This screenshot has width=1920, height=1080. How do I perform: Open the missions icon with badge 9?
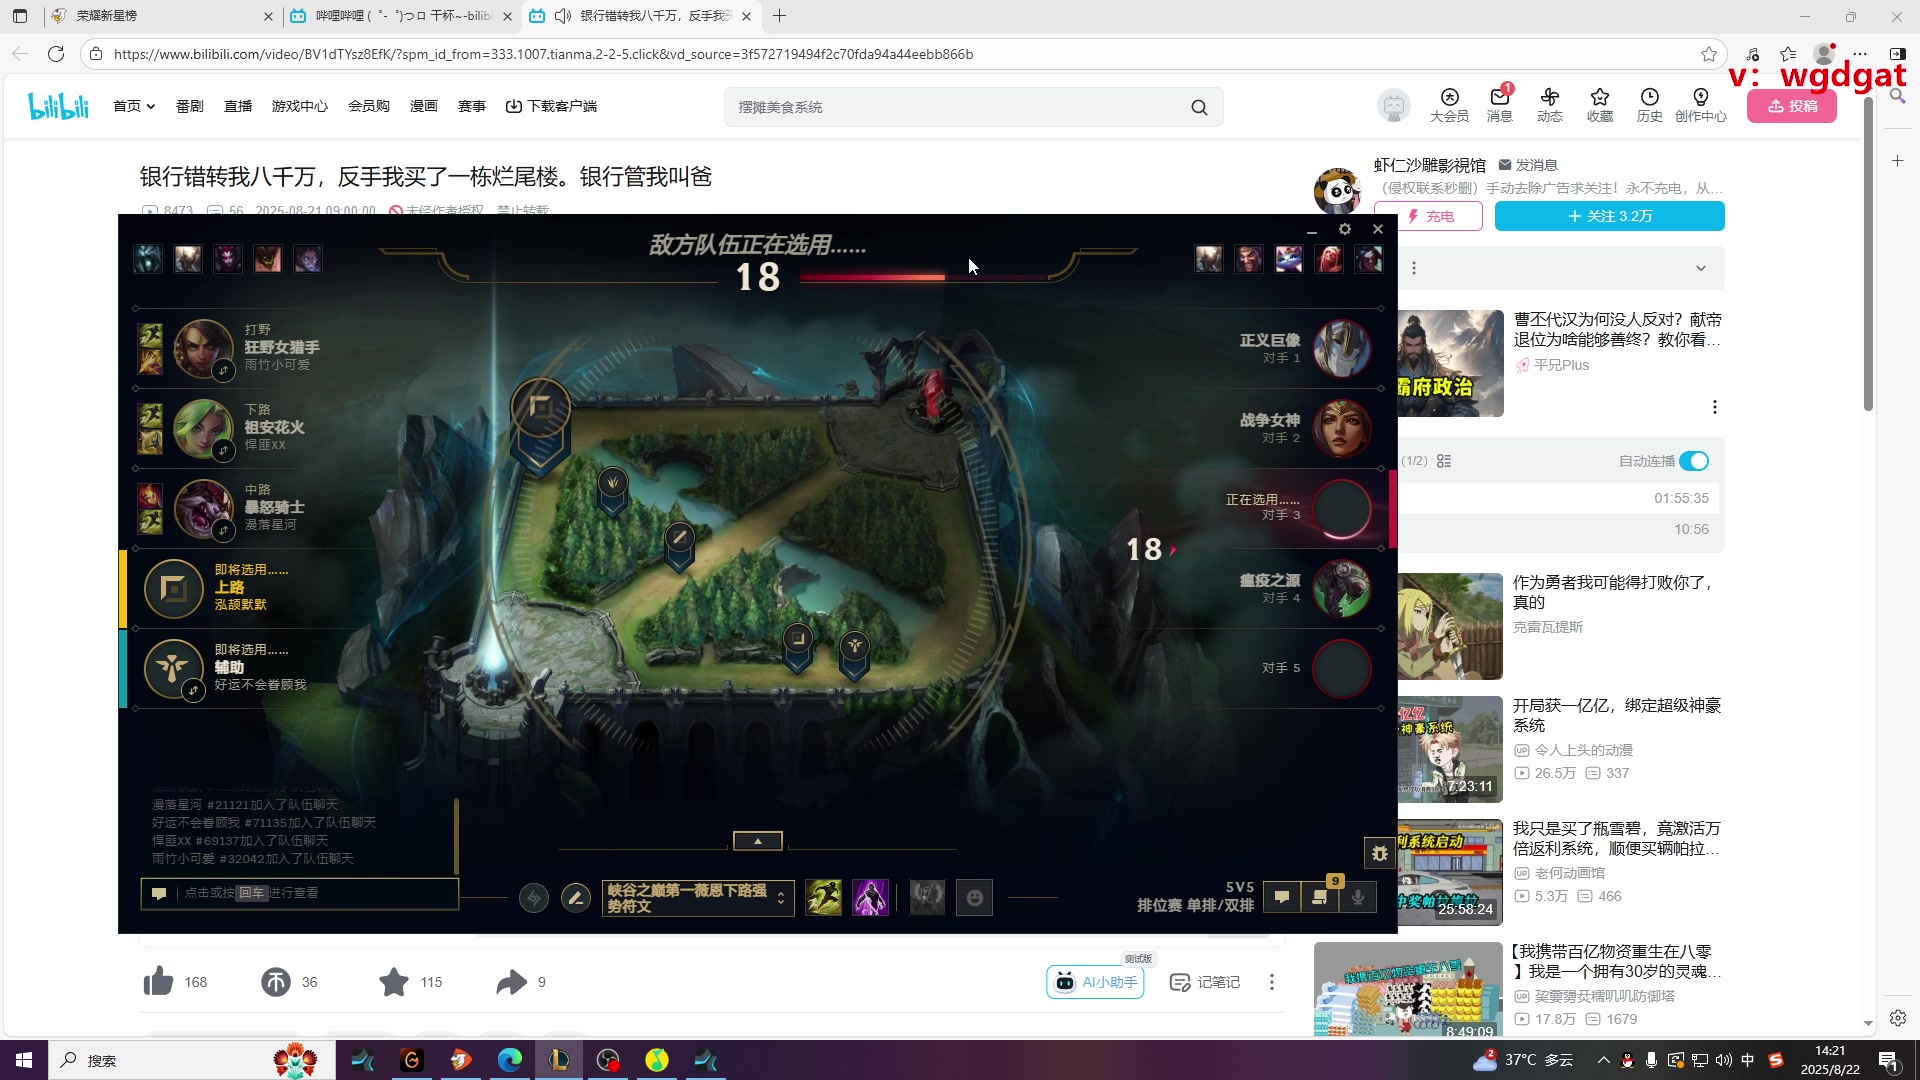pos(1320,897)
